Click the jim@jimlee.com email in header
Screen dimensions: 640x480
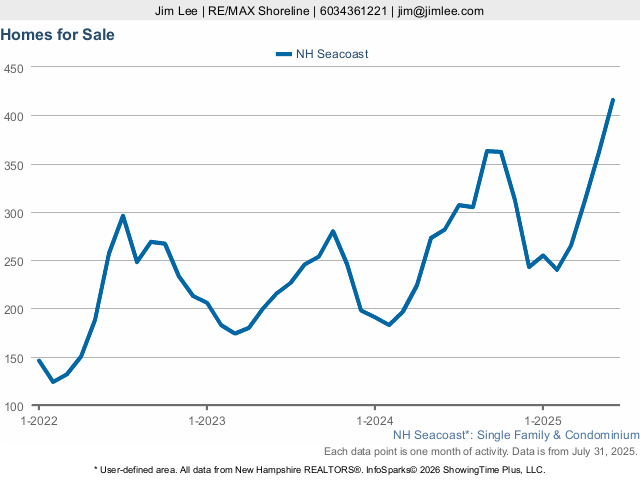(442, 10)
